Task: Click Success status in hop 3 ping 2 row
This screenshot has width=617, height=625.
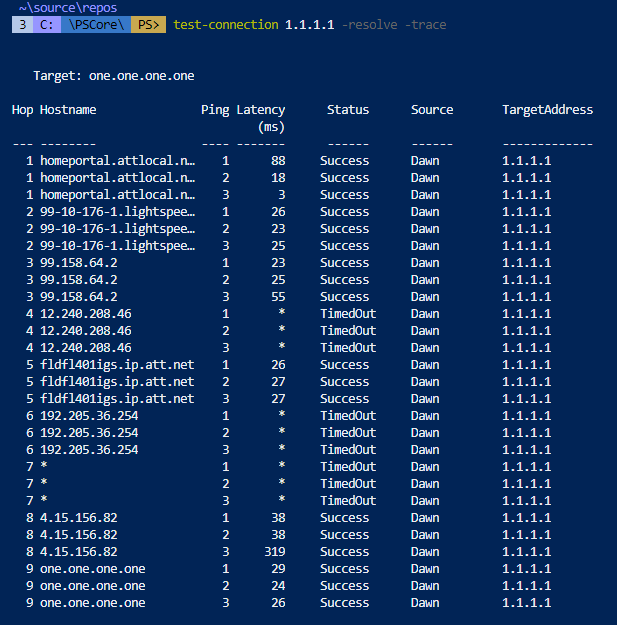Action: [x=344, y=280]
